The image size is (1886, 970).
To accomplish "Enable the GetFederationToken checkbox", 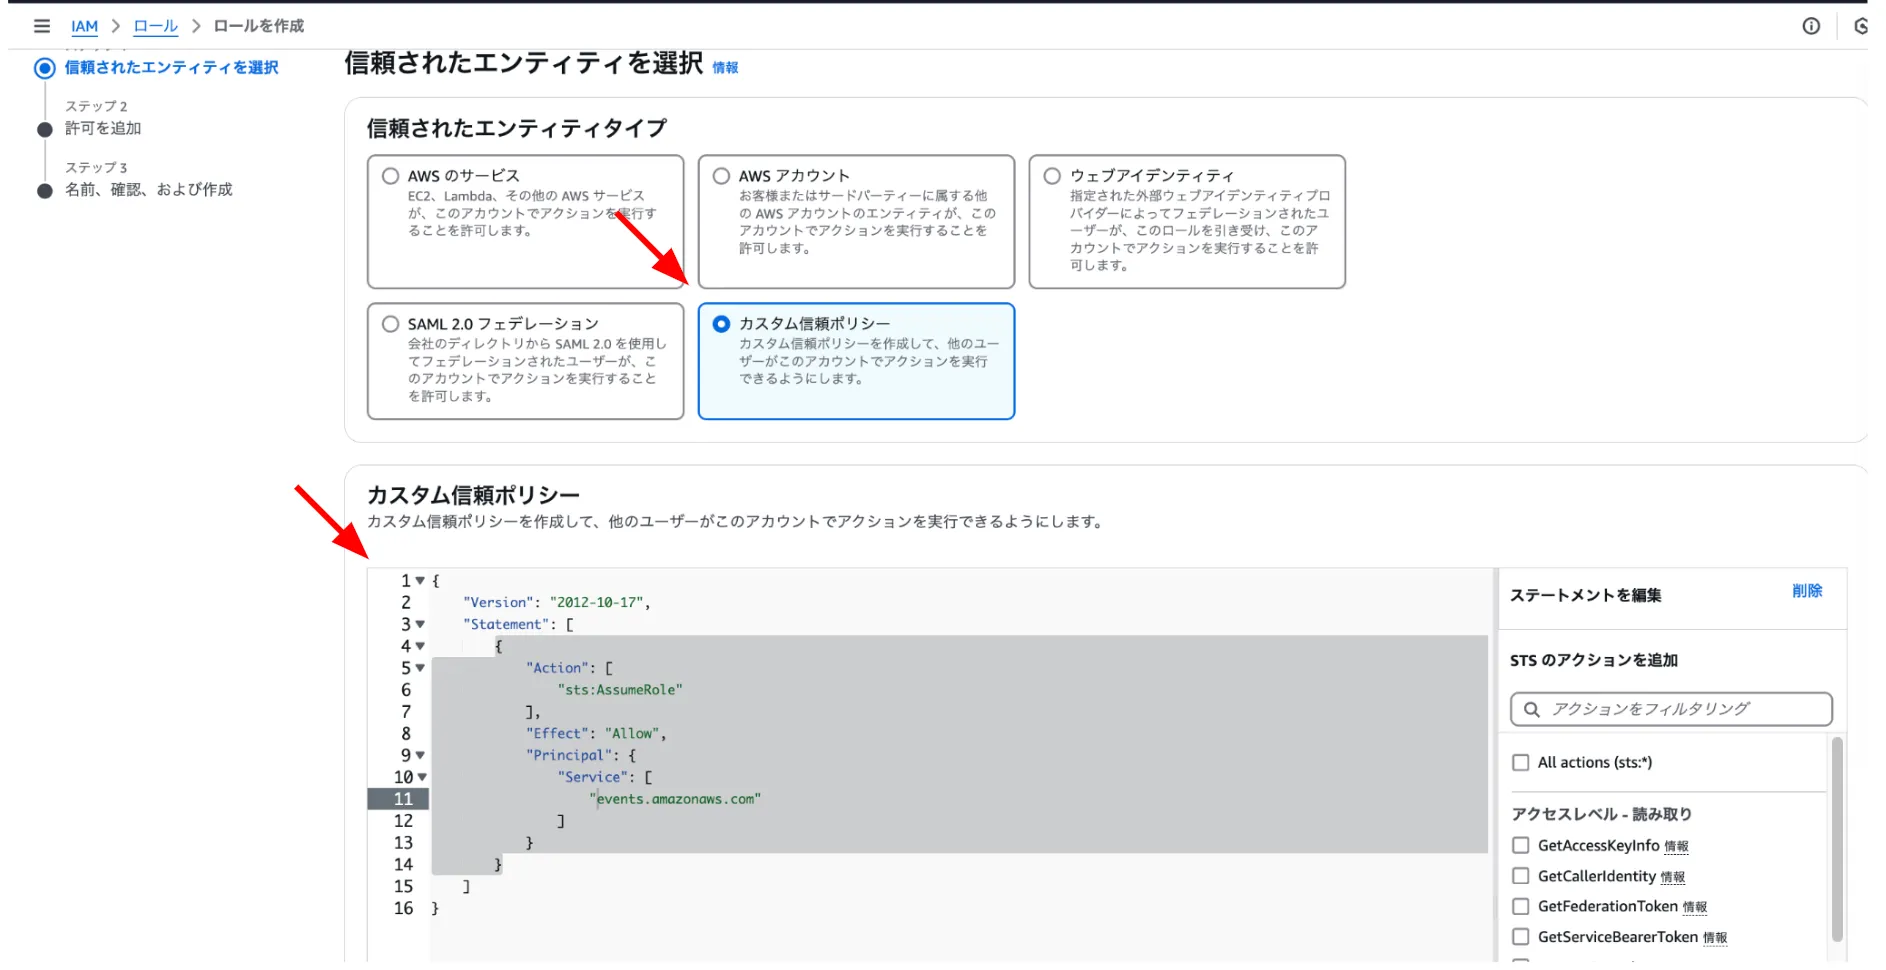I will (x=1520, y=907).
